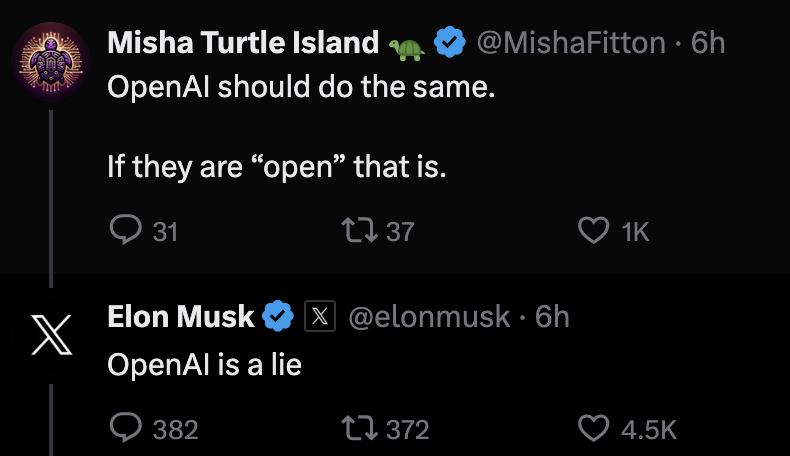Image resolution: width=790 pixels, height=456 pixels.
Task: Visit the @elonmusk handle link
Action: point(428,317)
